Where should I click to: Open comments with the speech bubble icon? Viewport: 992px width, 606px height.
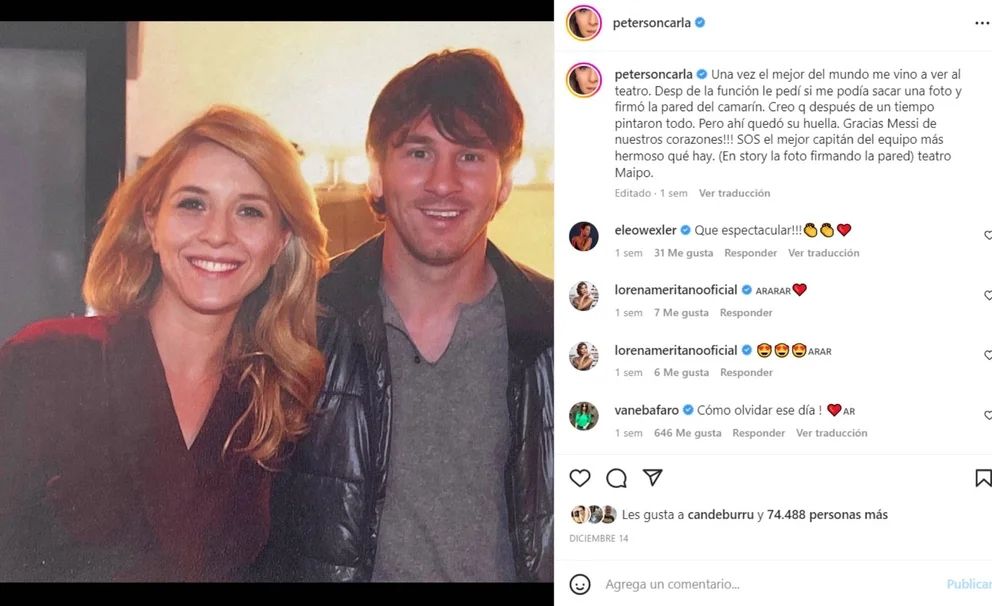pos(616,478)
